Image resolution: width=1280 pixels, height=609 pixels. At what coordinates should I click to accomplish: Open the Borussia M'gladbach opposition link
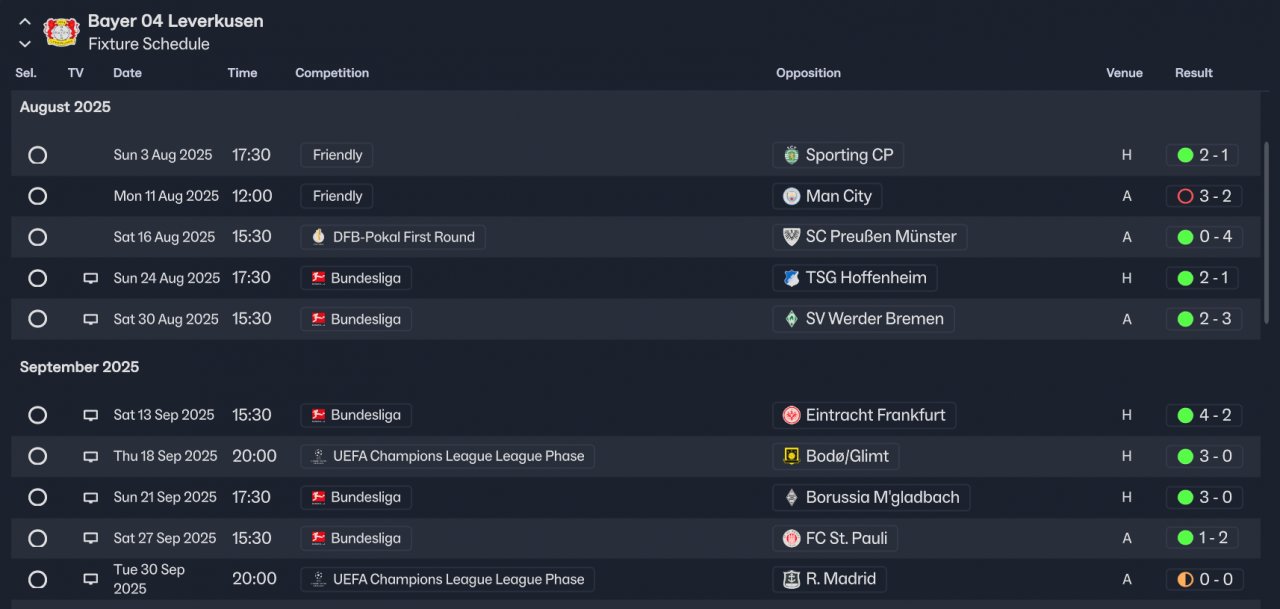click(871, 497)
